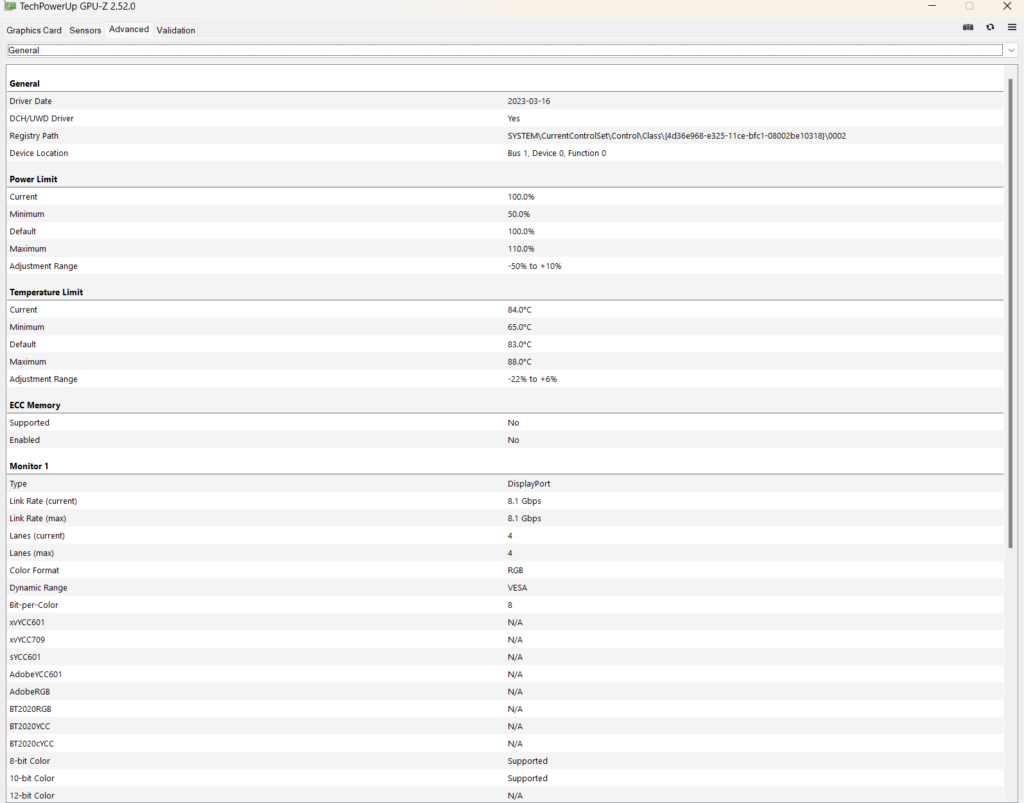Open the General category dropdown

[x=511, y=50]
